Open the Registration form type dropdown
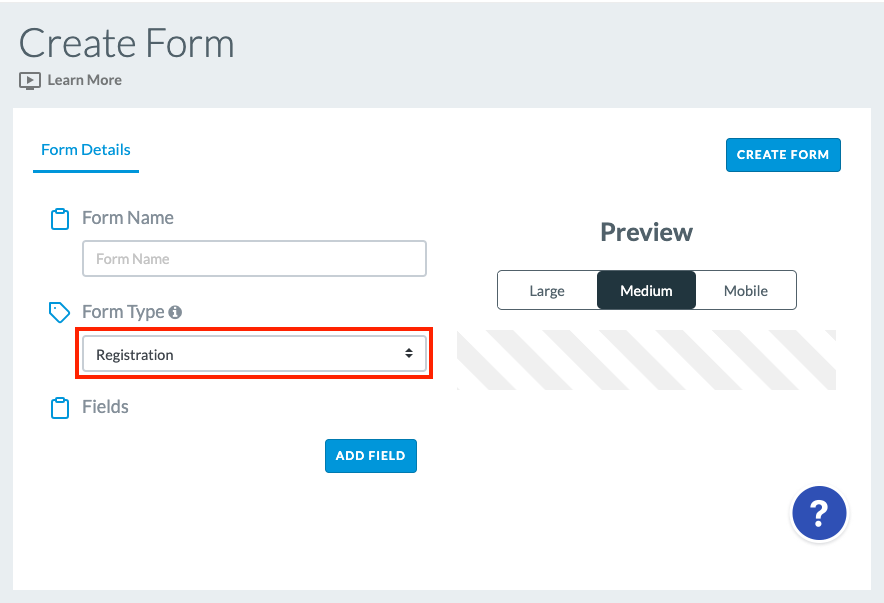Screen dimensions: 884x603 tap(254, 354)
